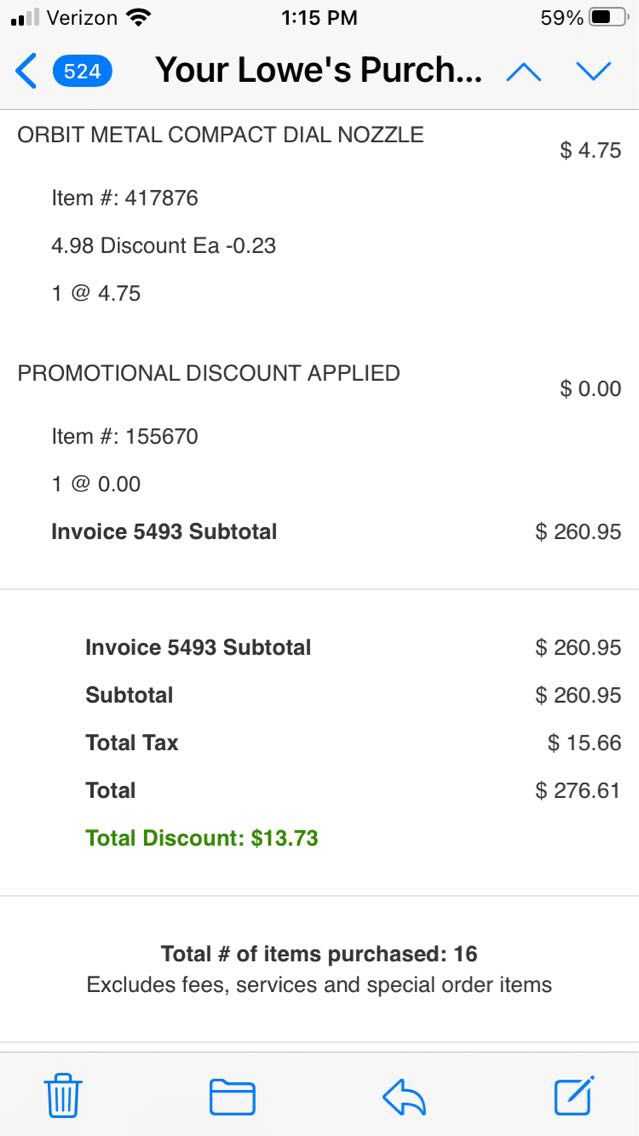Tap the battery indicator in status bar
This screenshot has width=639, height=1136.
click(608, 18)
